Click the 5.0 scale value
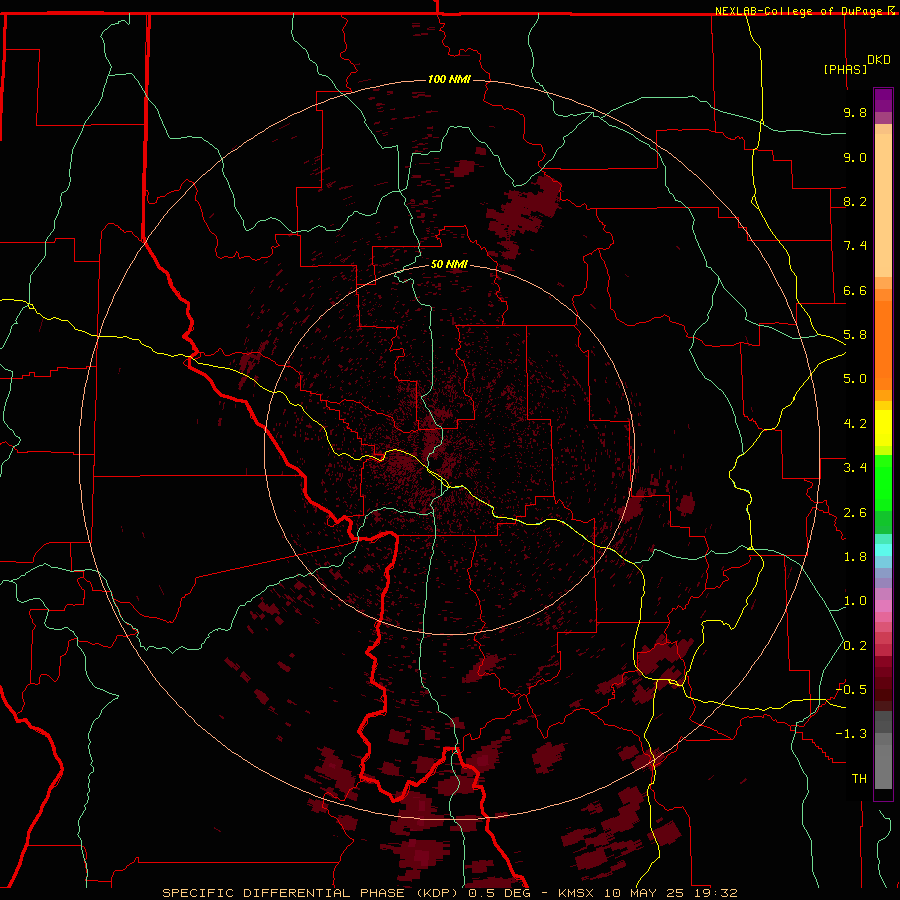 pyautogui.click(x=855, y=379)
